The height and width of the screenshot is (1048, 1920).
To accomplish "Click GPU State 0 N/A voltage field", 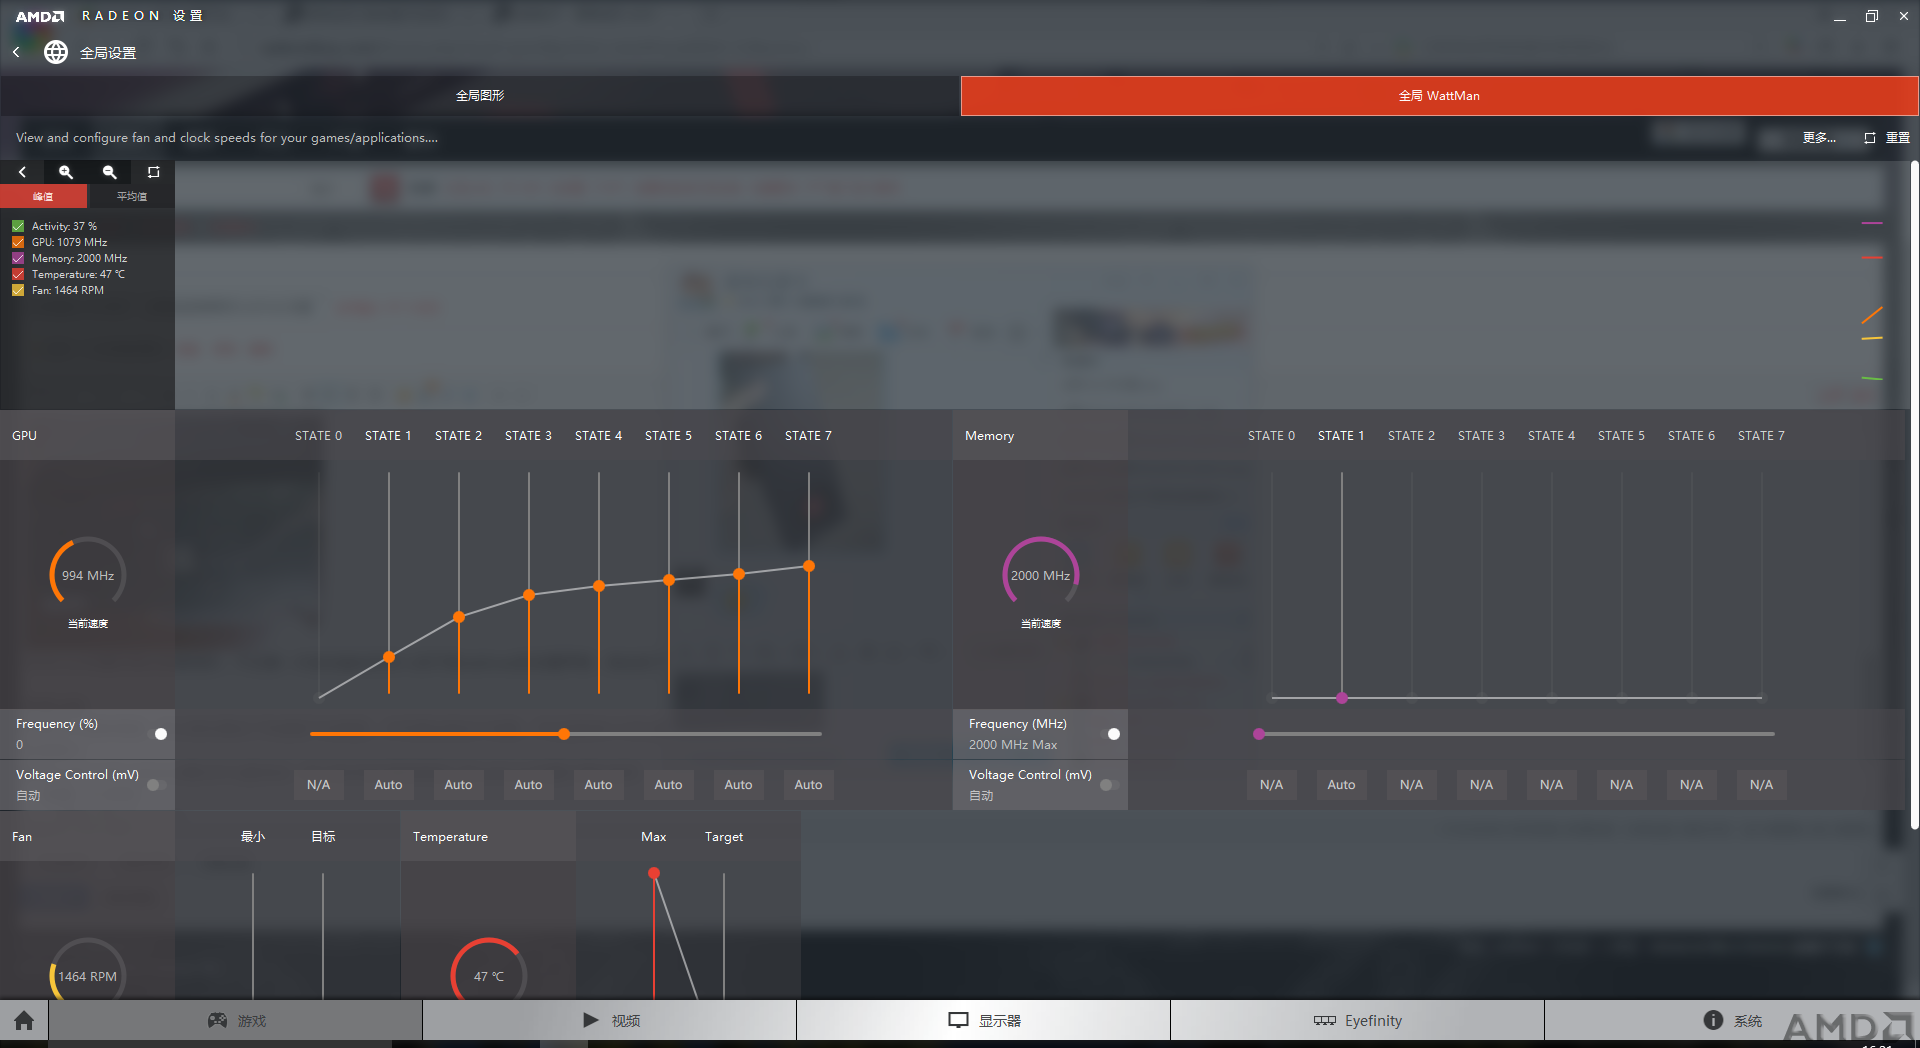I will pyautogui.click(x=319, y=785).
